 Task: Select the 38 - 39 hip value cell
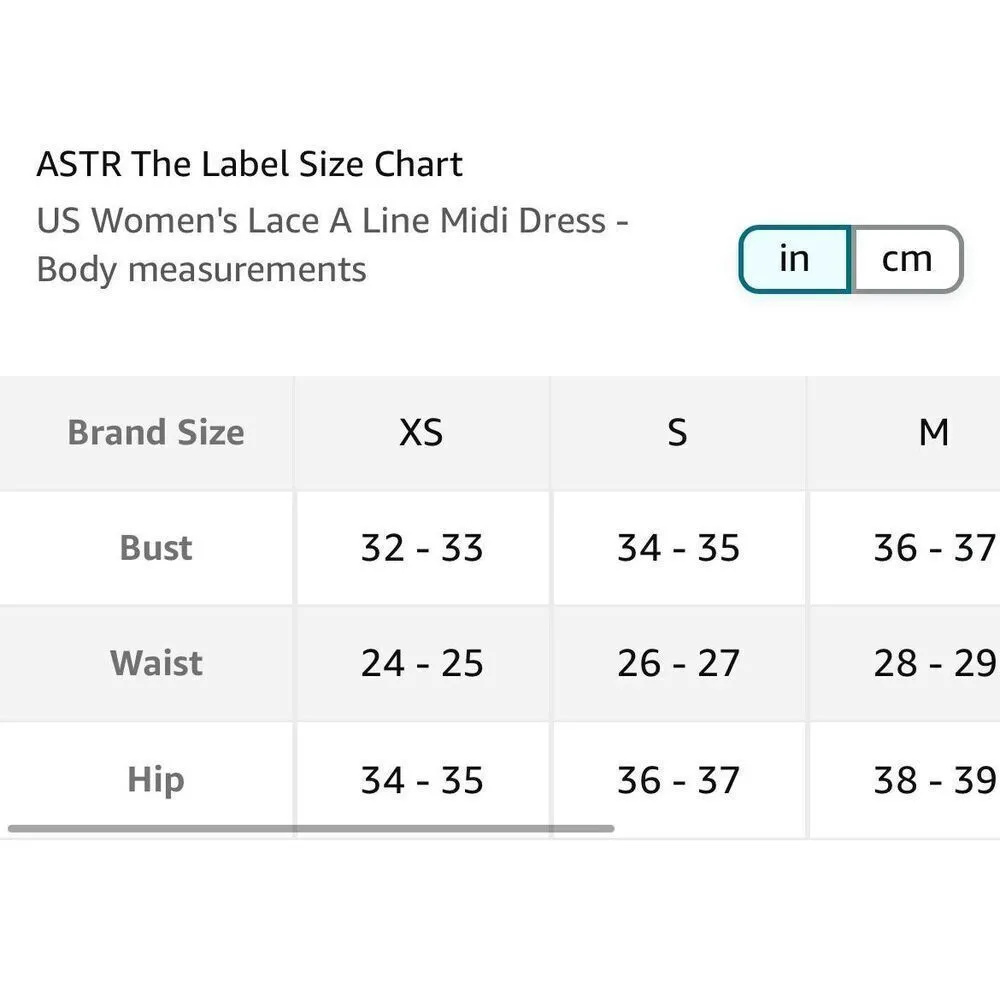[x=936, y=780]
